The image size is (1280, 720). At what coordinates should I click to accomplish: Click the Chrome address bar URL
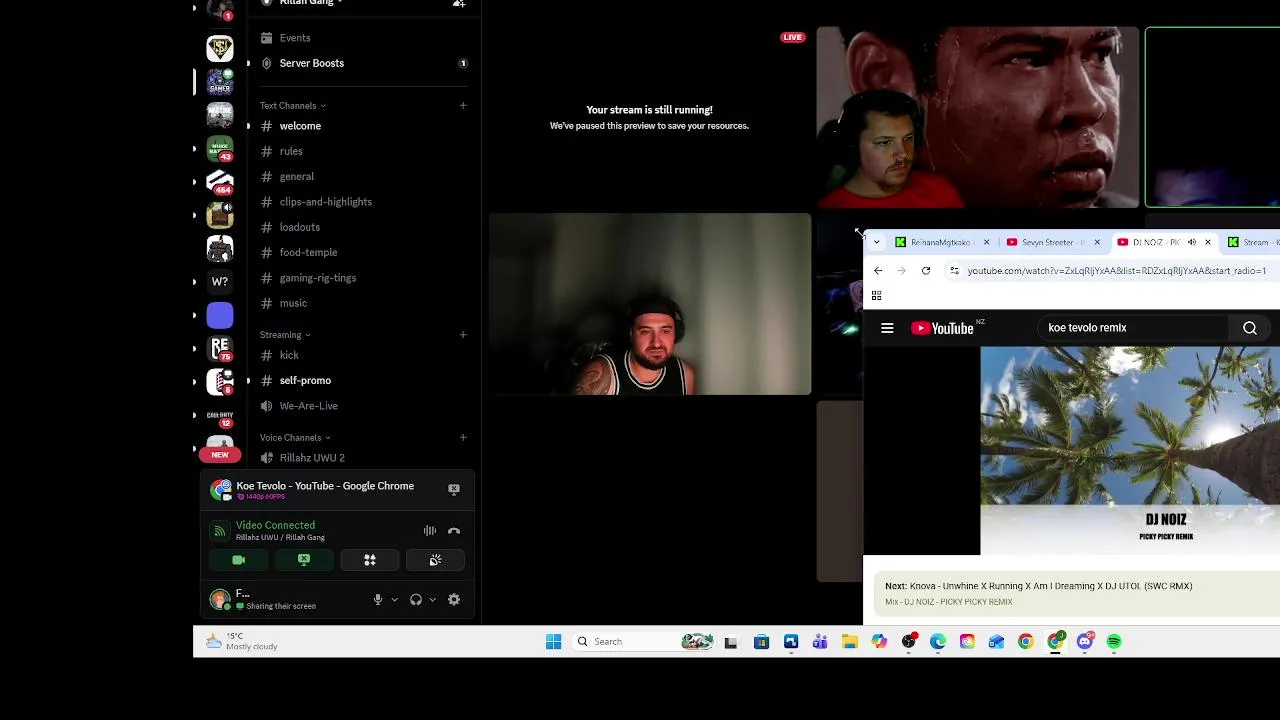point(1116,271)
